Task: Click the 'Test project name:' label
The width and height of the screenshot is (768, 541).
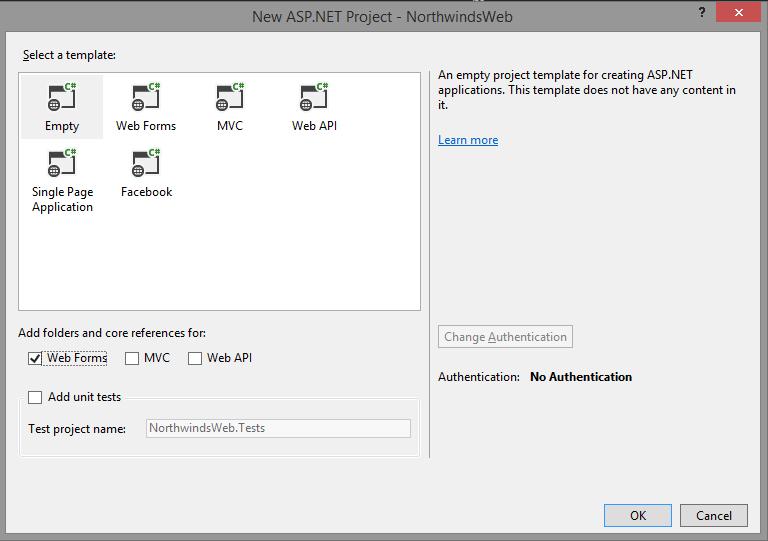Action: click(x=77, y=429)
